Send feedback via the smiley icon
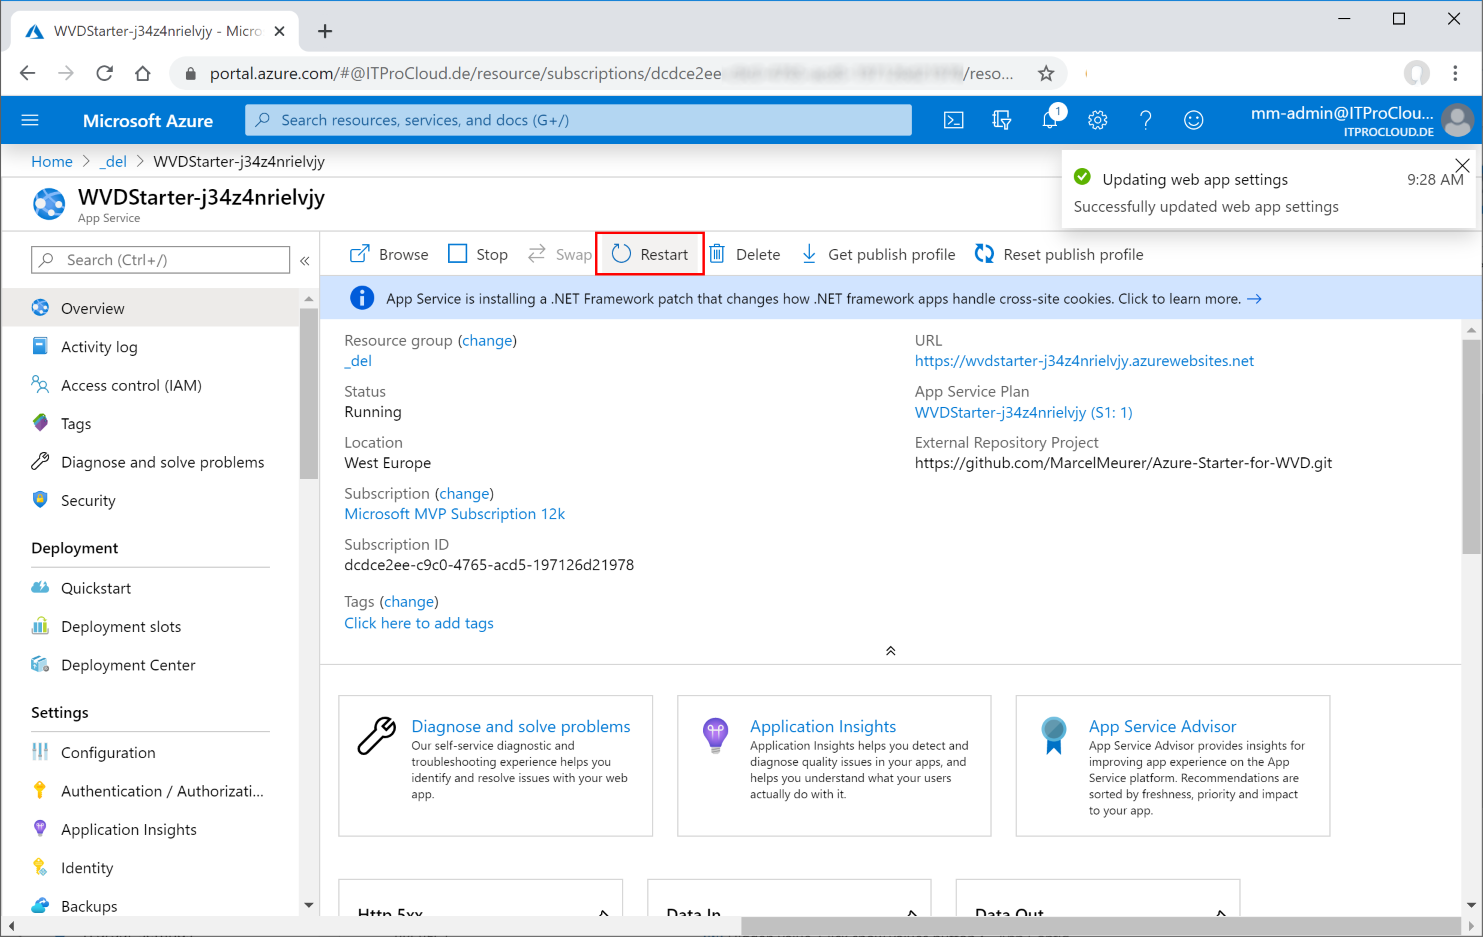 point(1194,120)
